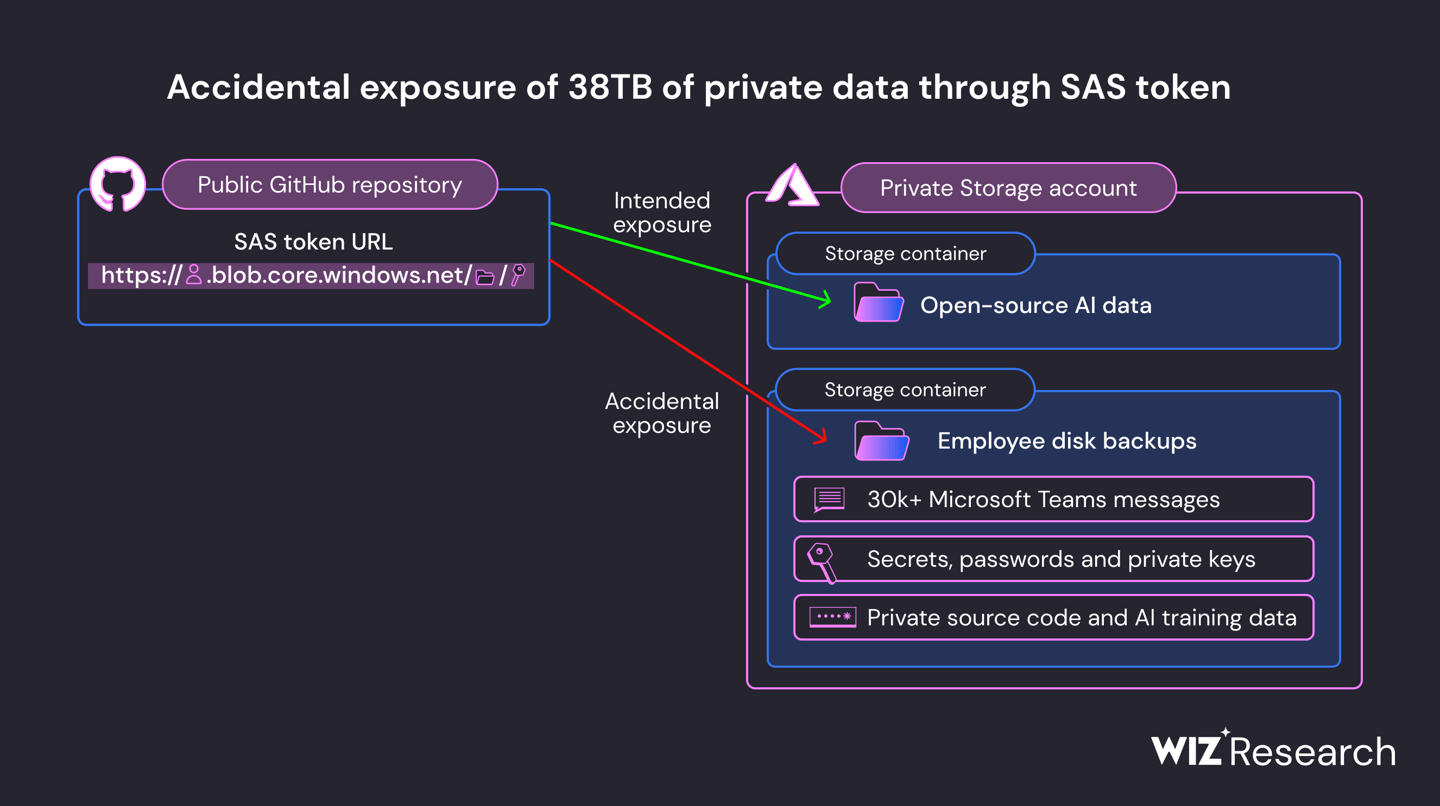This screenshot has width=1440, height=806.
Task: Expand the upper Storage container section
Action: 903,253
